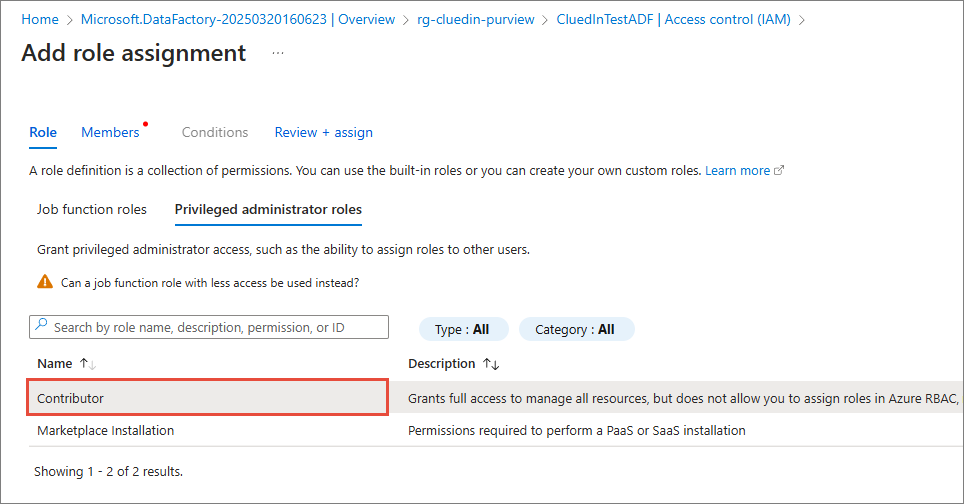Click the external link icon after Learn more
Viewport: 964px width, 504px height.
pyautogui.click(x=779, y=170)
